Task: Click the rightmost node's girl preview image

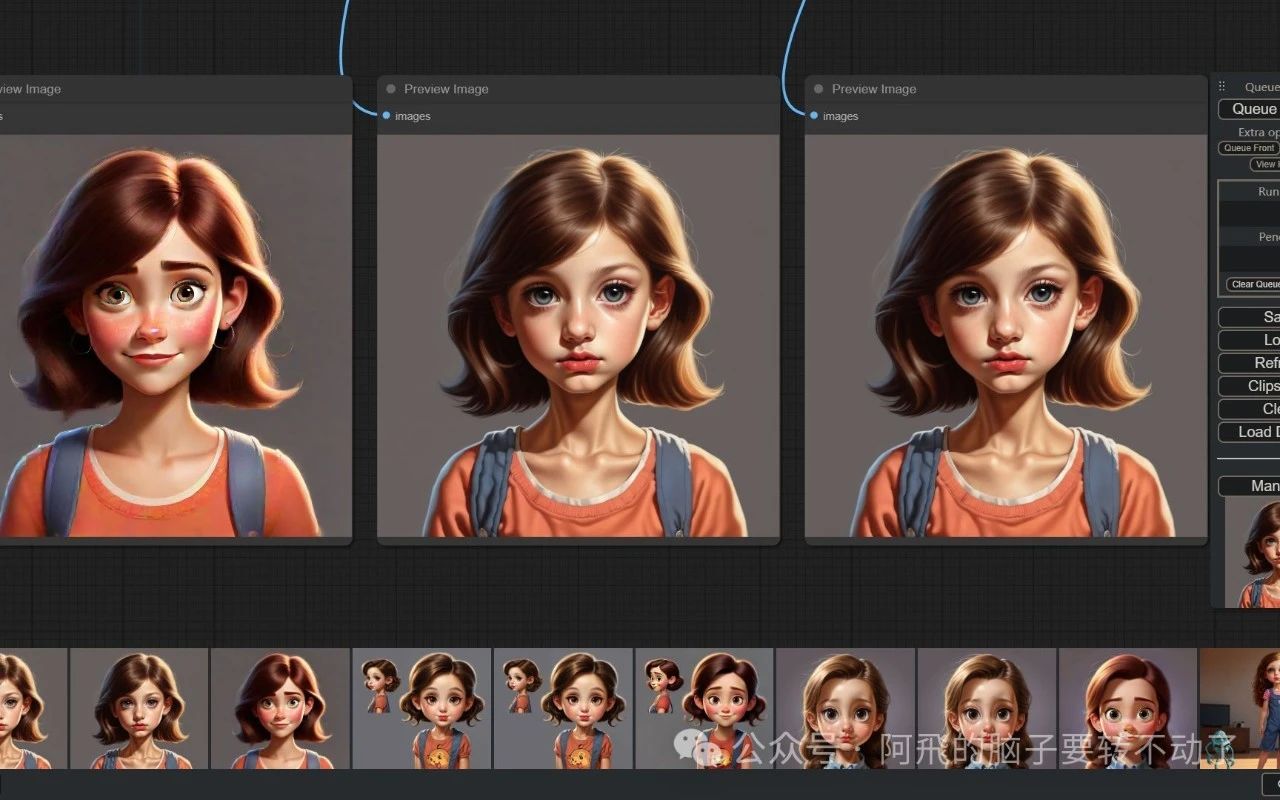Action: tap(1006, 336)
